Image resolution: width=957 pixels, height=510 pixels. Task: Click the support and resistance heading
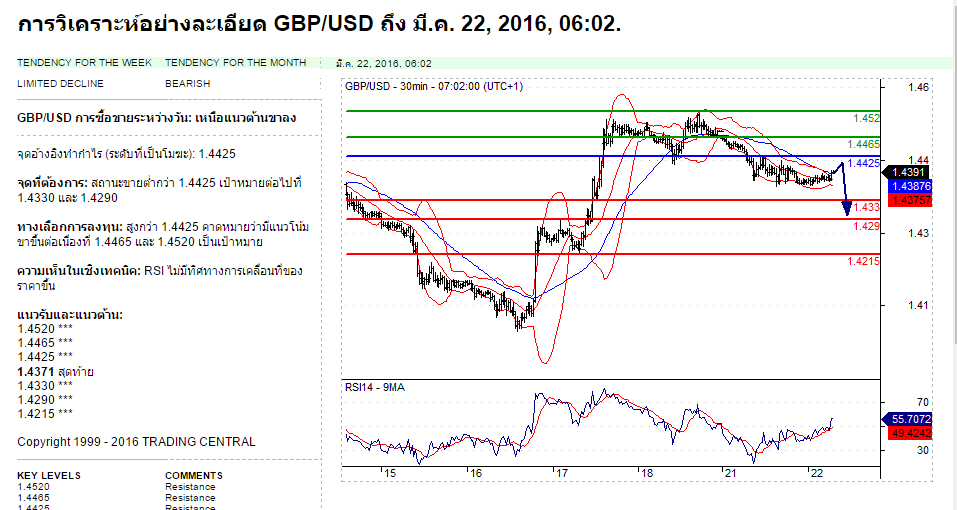coord(70,315)
